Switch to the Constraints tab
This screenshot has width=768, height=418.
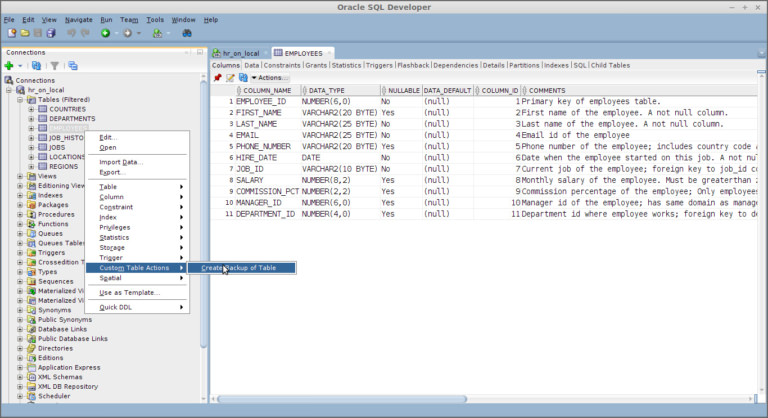[x=281, y=65]
